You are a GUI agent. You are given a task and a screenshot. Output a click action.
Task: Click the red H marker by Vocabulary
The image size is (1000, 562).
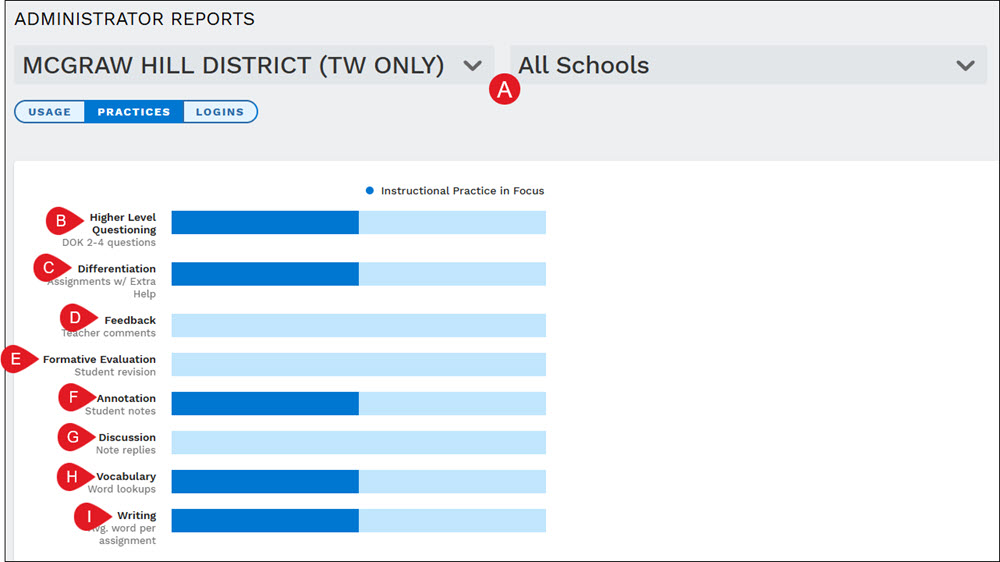(75, 477)
